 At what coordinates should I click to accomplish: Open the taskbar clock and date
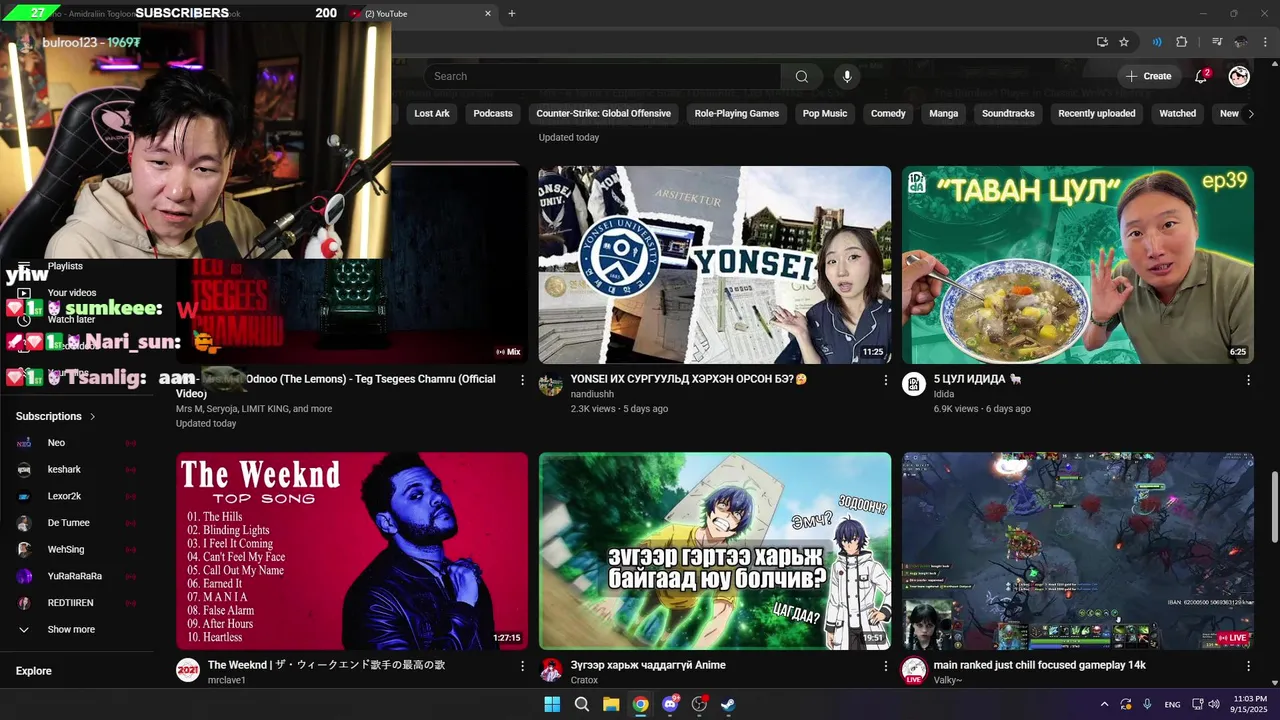pyautogui.click(x=1250, y=704)
